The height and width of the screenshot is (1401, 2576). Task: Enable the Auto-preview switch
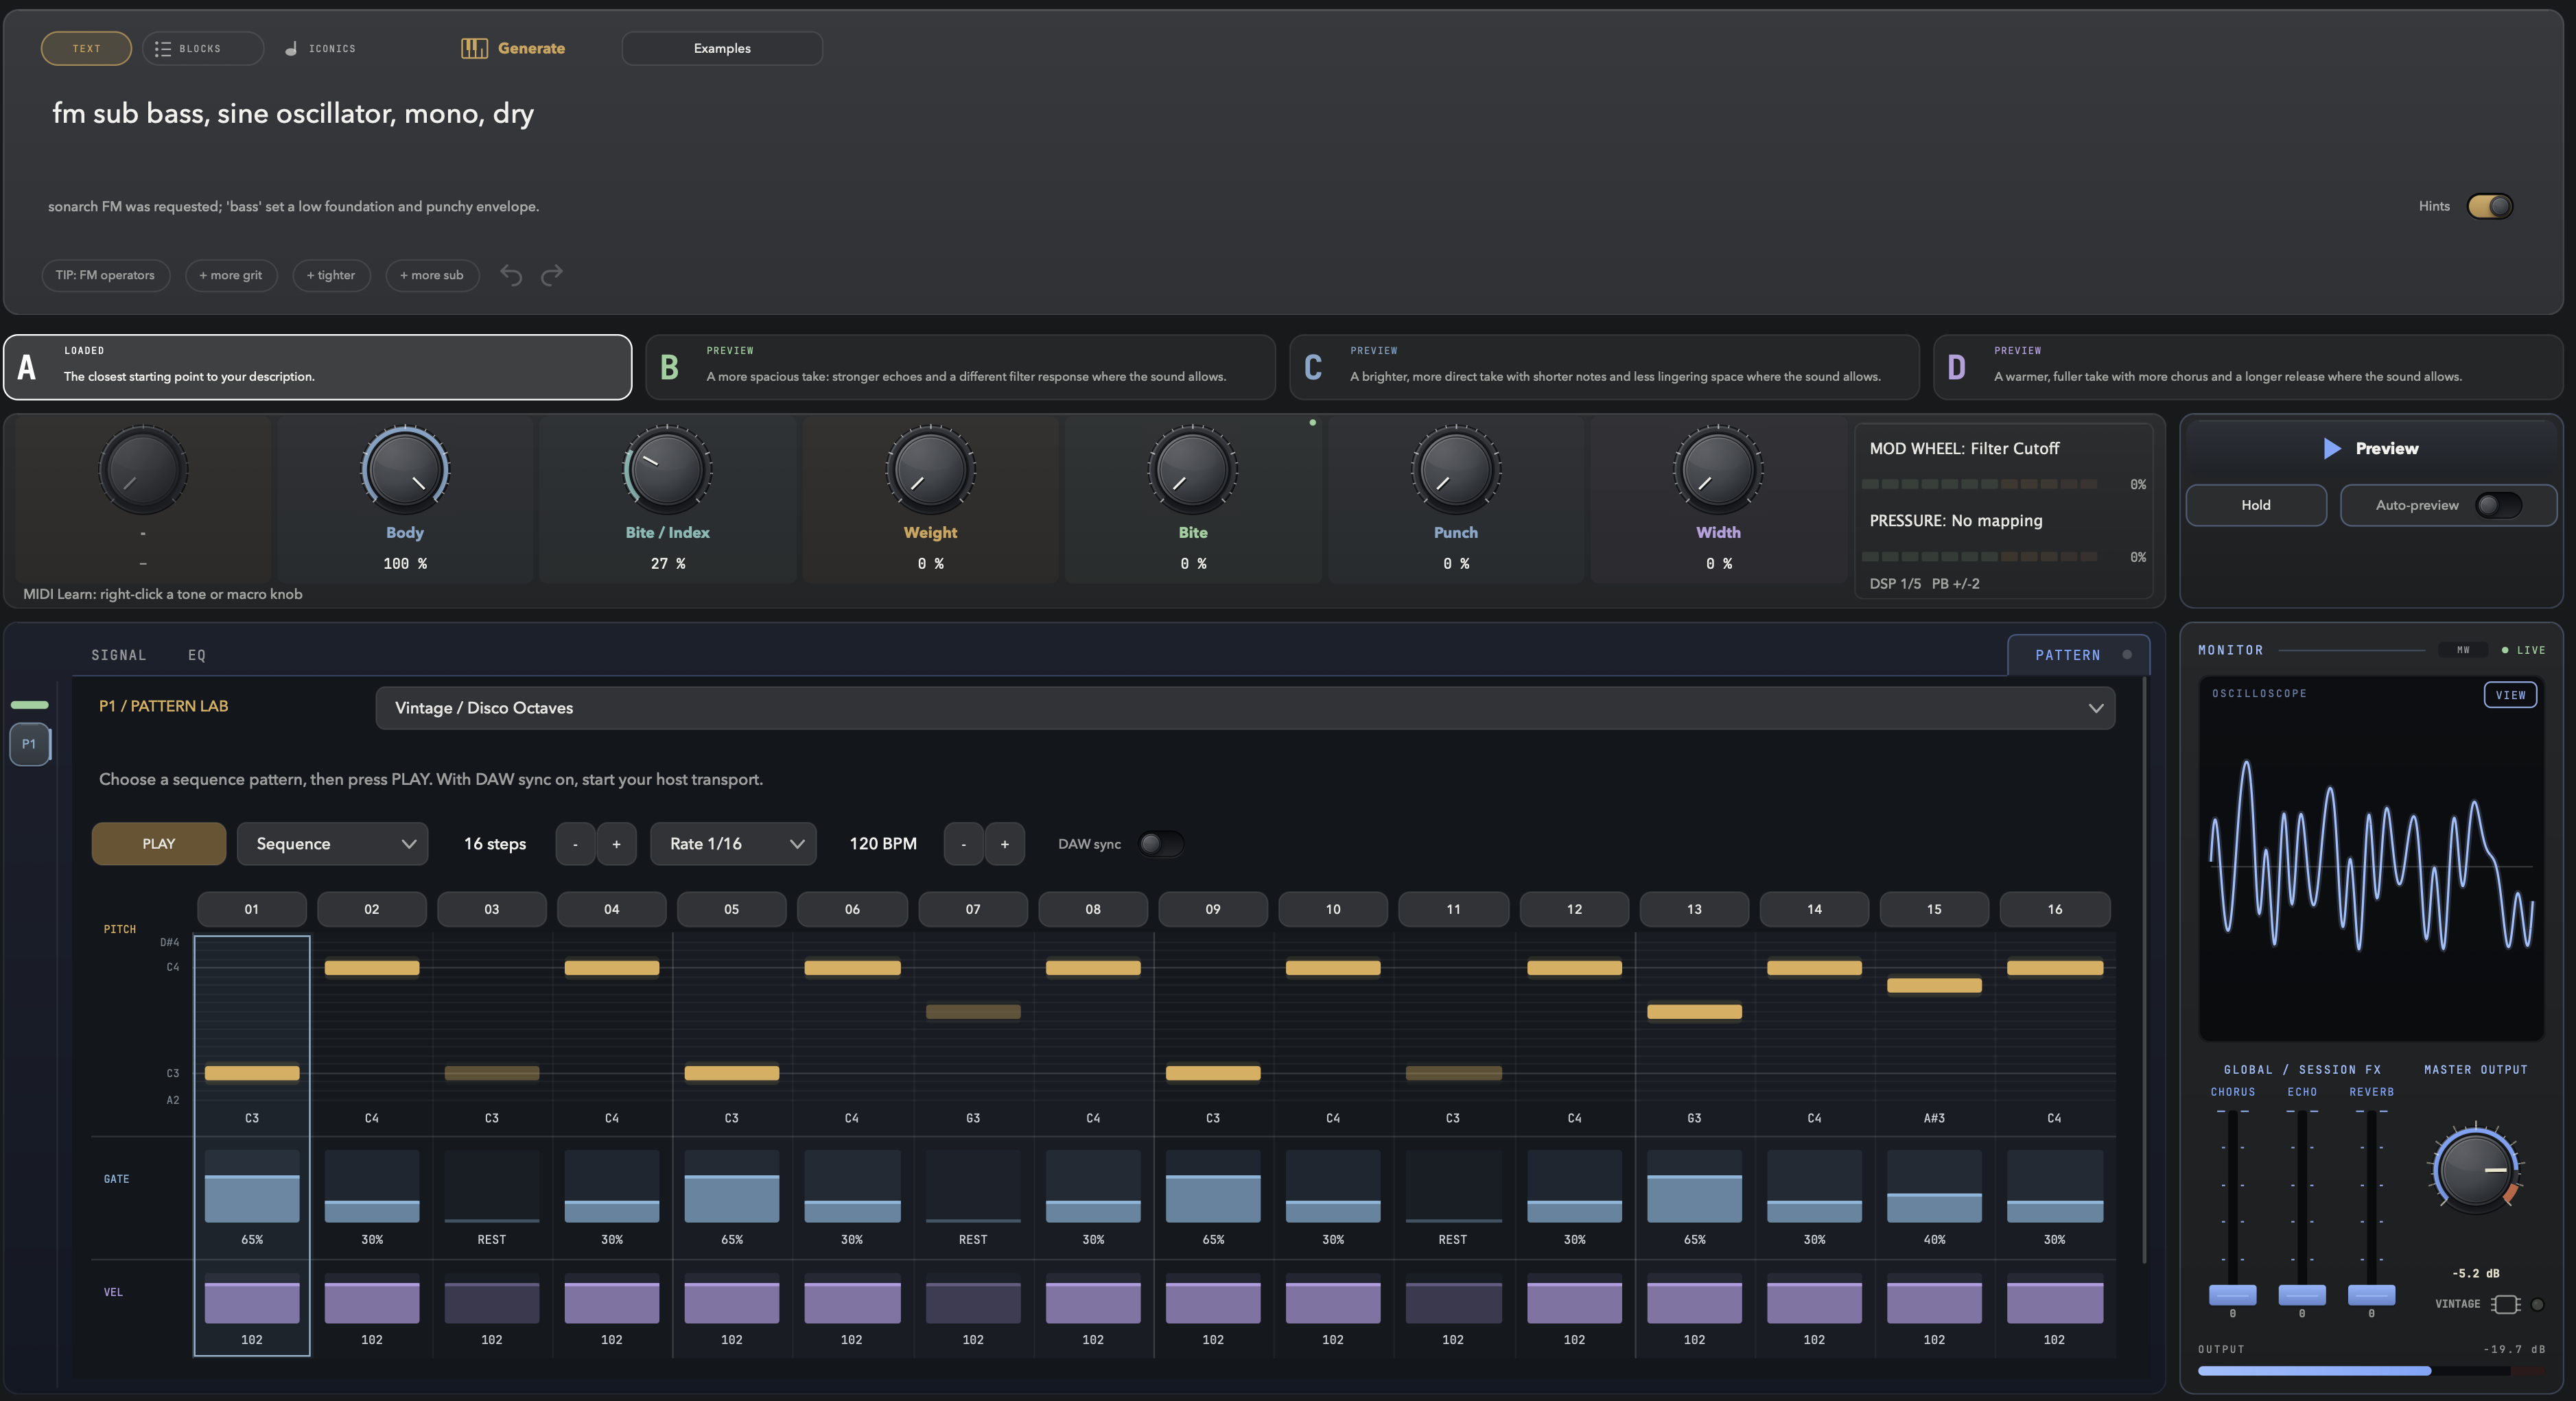(2498, 505)
